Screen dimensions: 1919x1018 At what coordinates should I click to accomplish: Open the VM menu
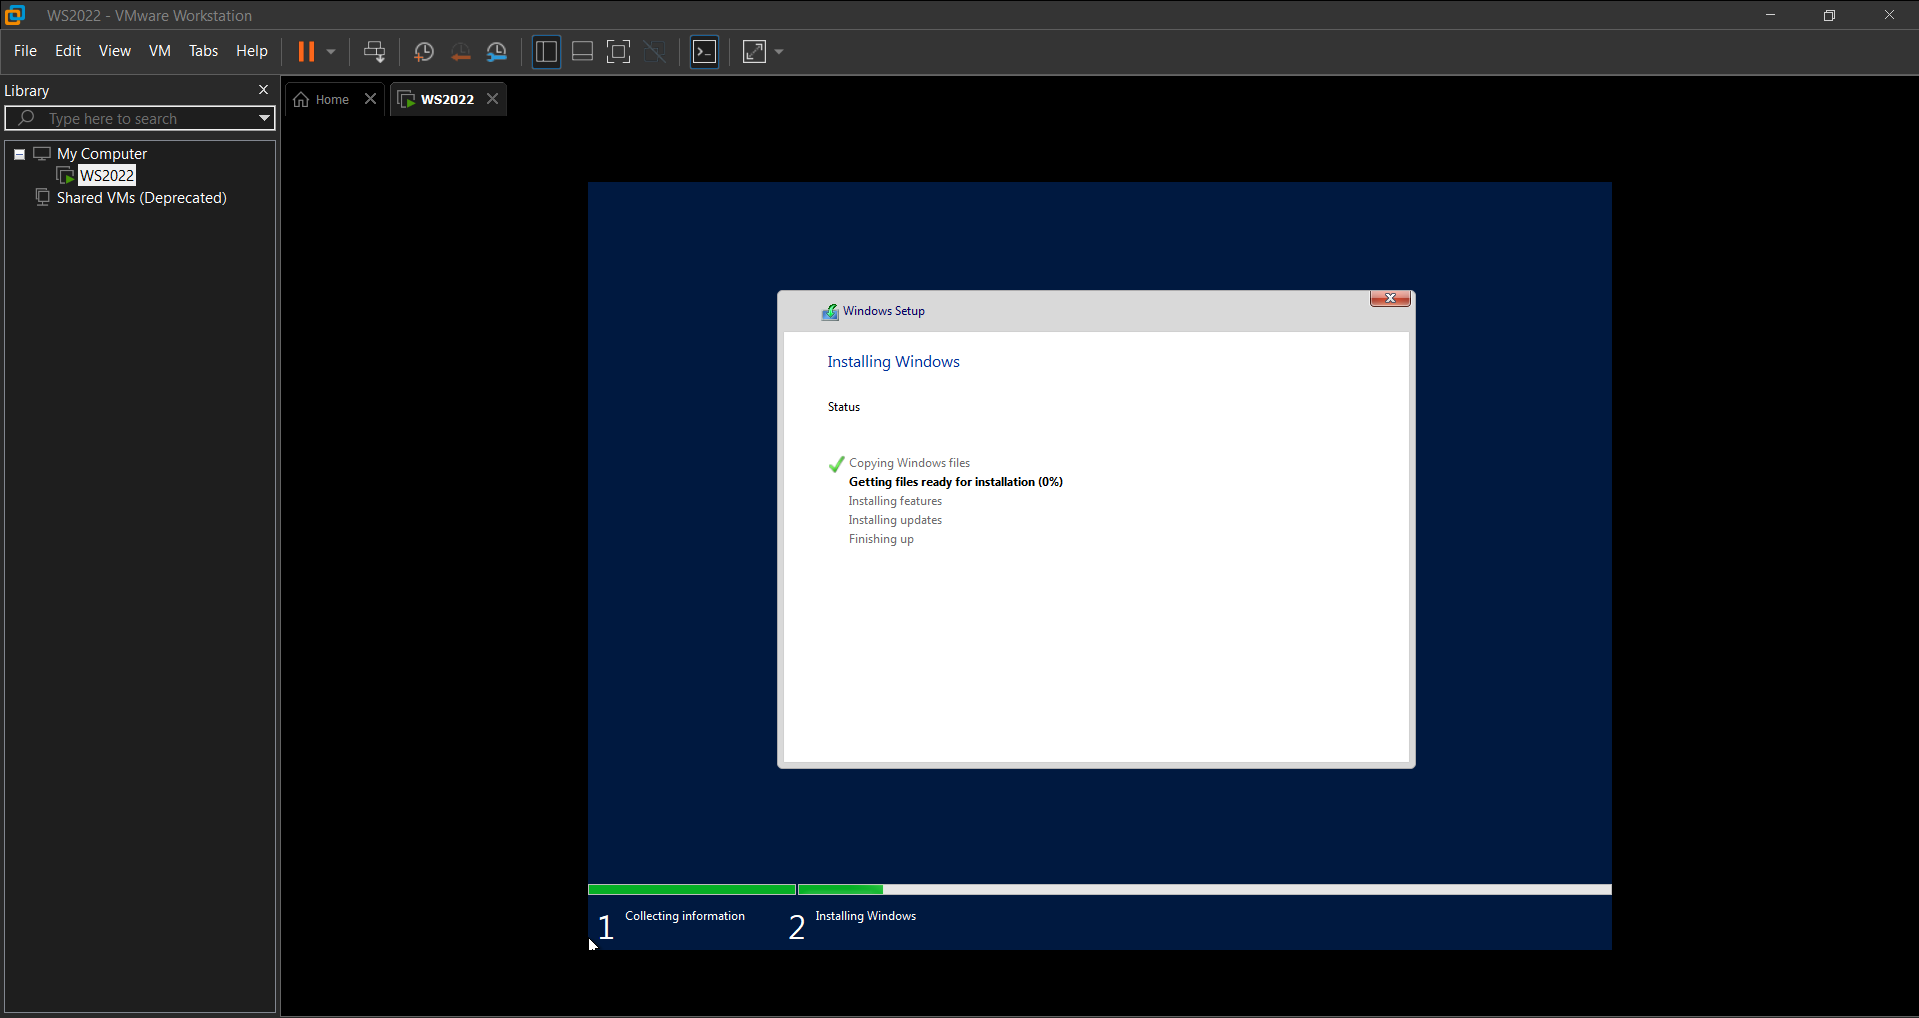(x=160, y=51)
